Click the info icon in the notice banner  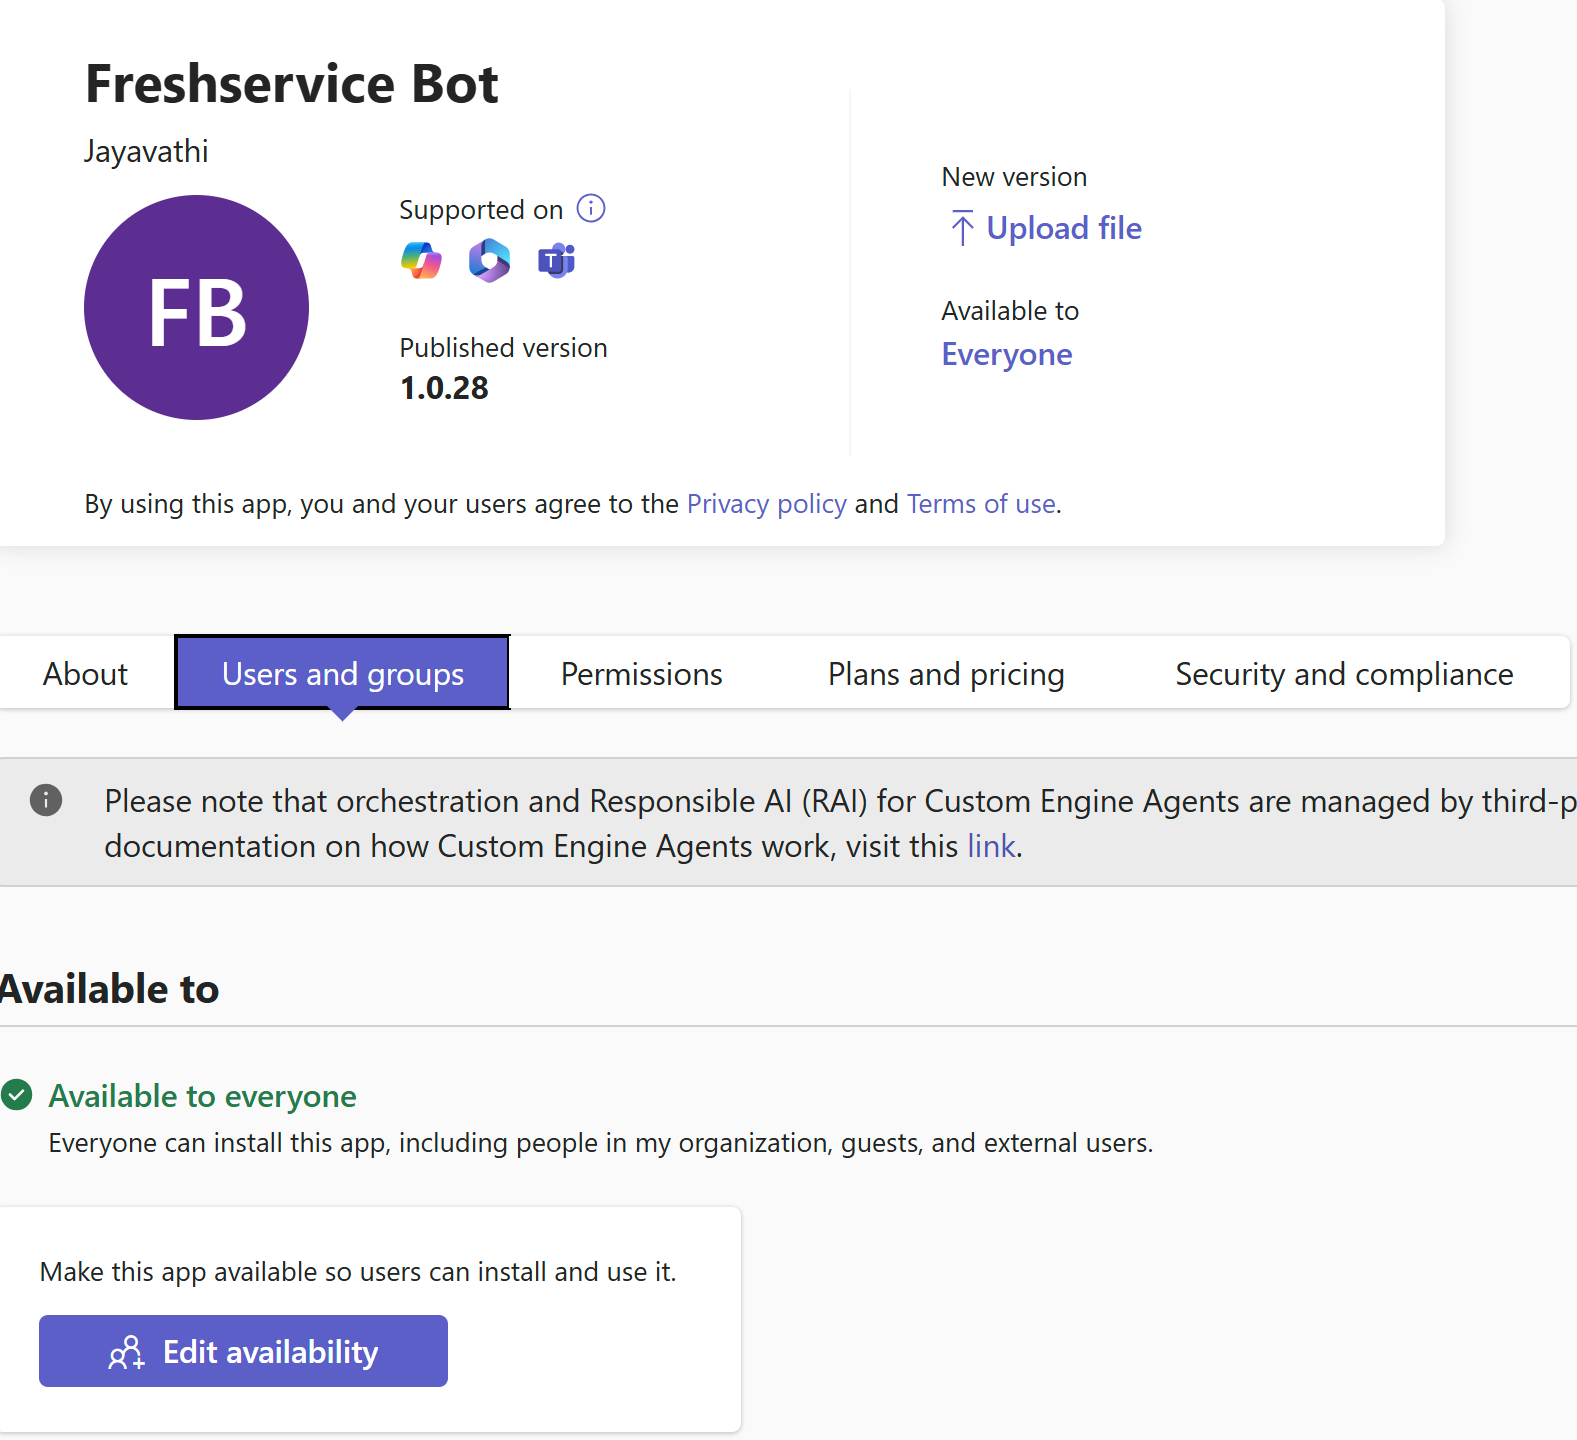[46, 800]
